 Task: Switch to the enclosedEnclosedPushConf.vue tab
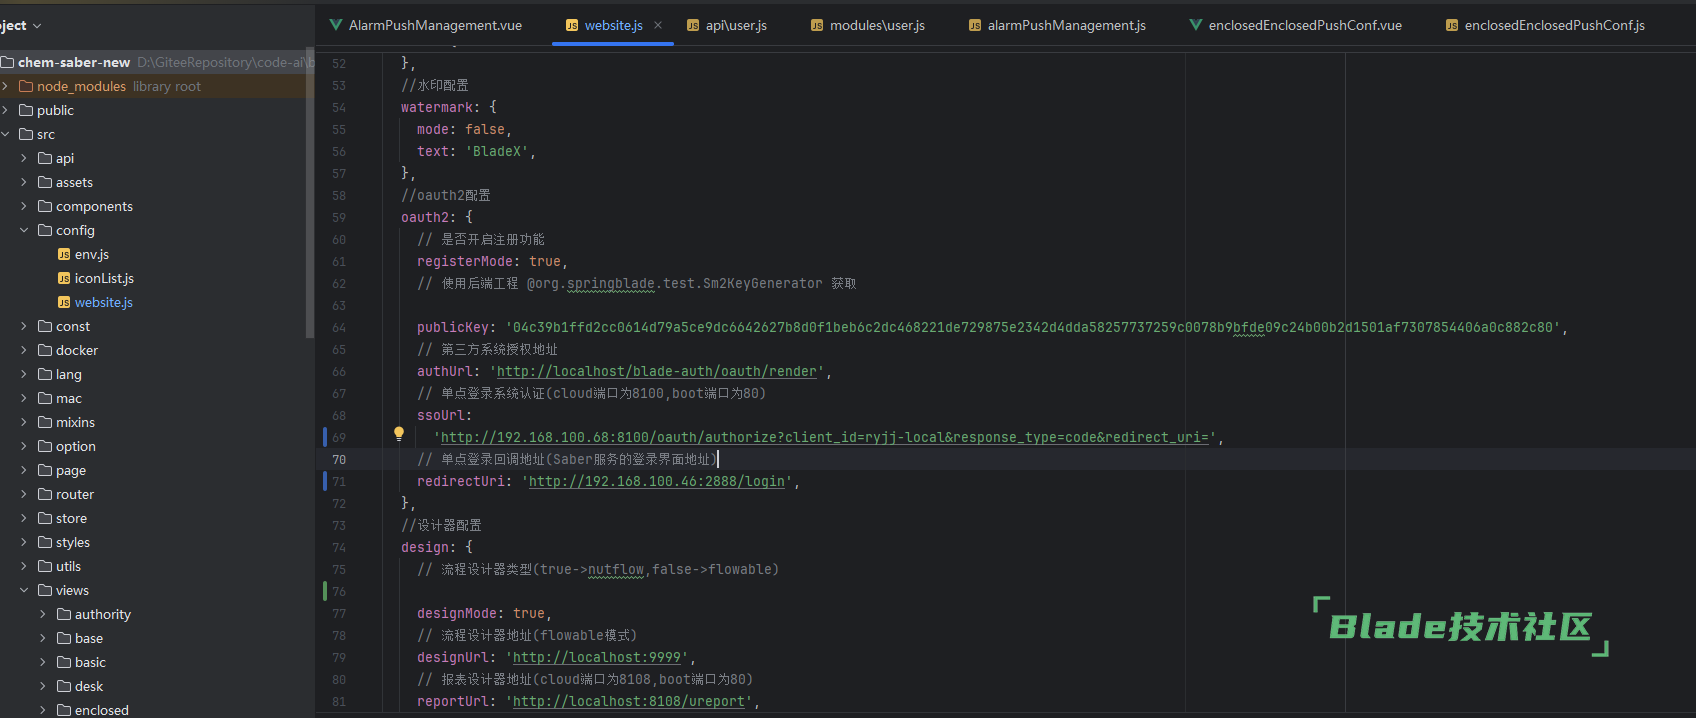tap(1296, 25)
